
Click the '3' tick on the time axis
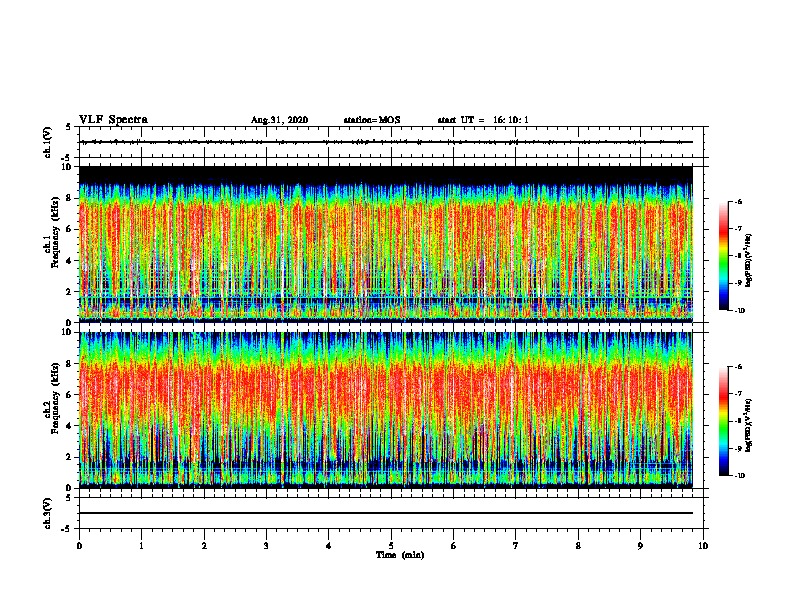(266, 546)
